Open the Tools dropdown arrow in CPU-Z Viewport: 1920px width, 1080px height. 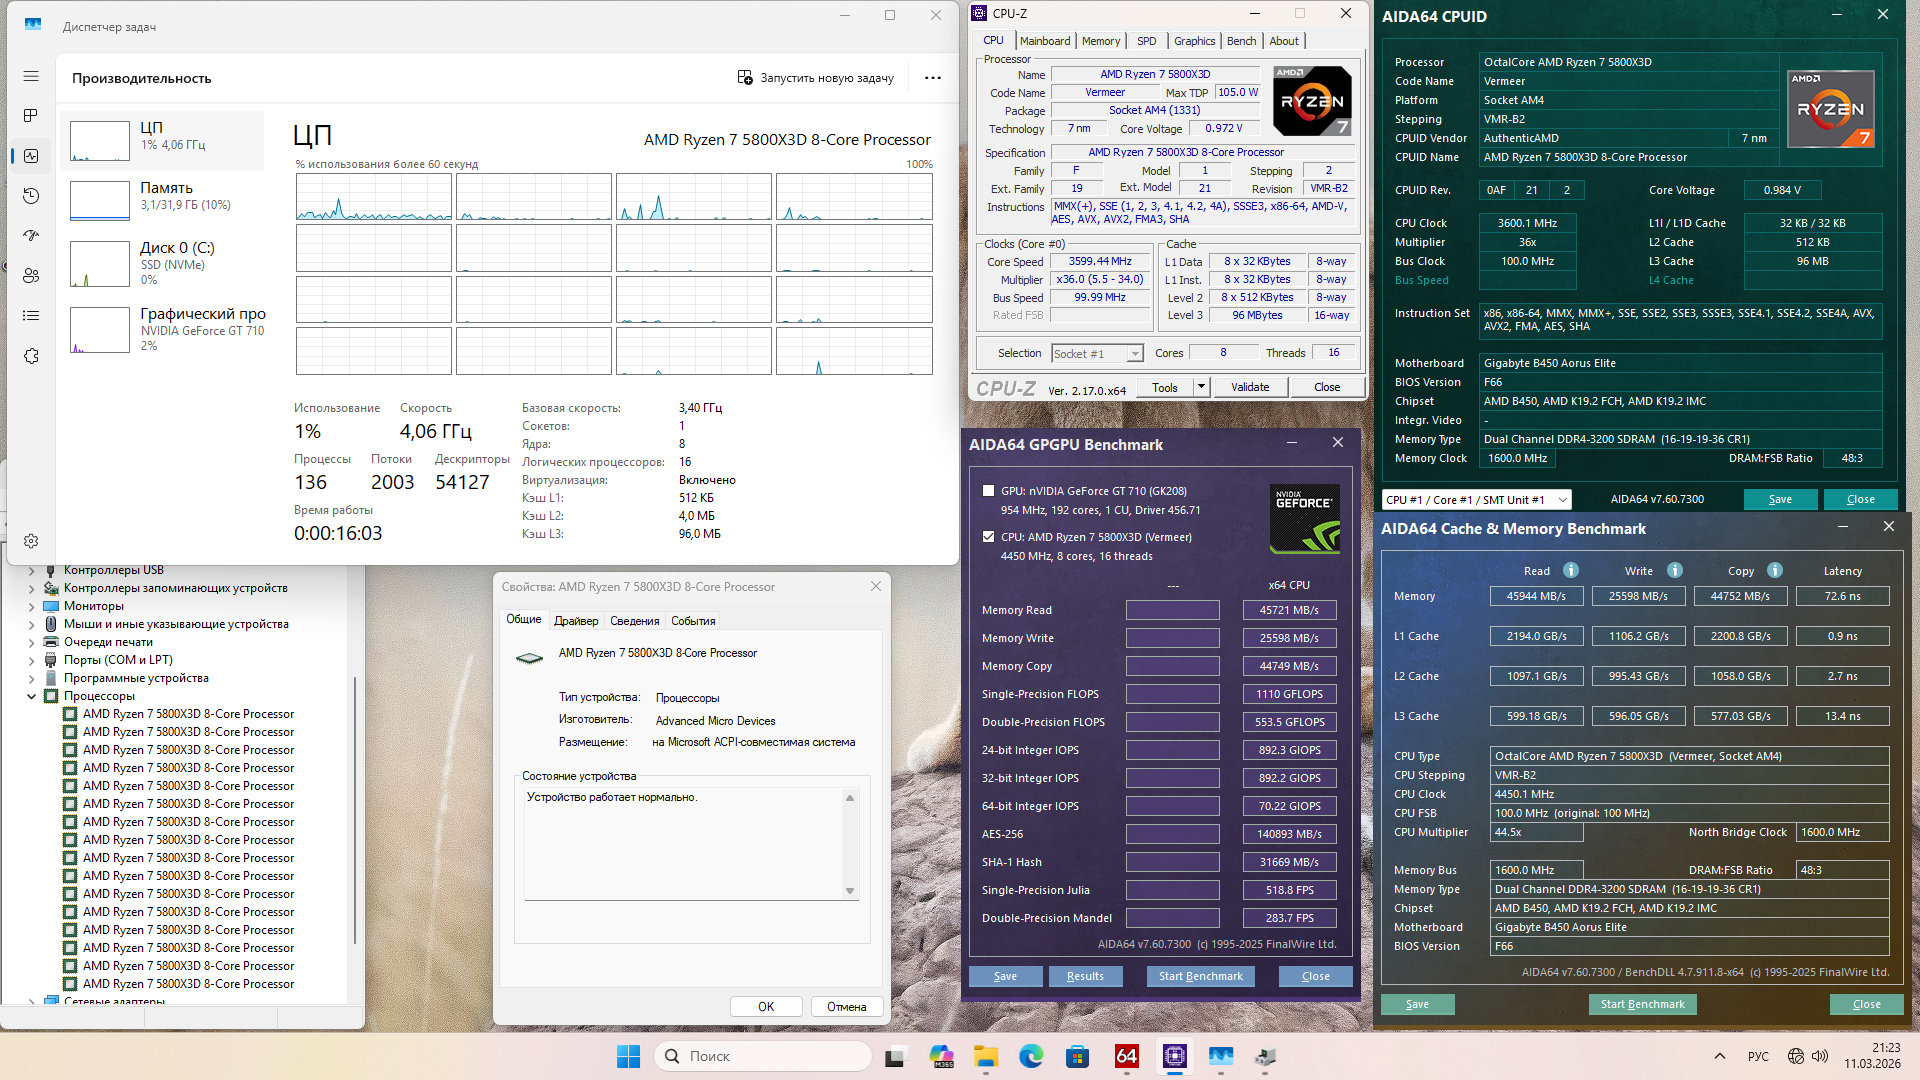pos(1201,387)
